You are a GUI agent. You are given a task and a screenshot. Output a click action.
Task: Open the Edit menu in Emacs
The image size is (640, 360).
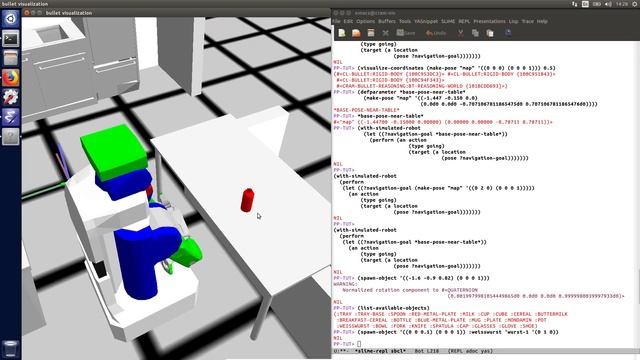[x=348, y=21]
